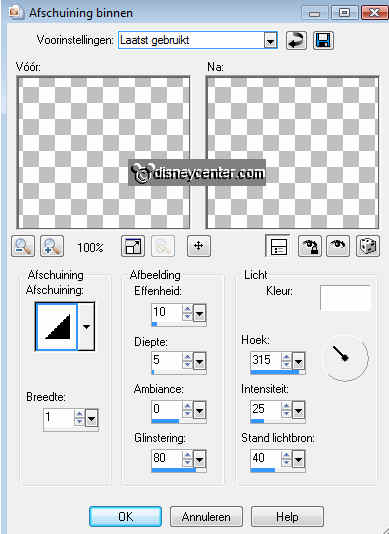Click the Hoek angle dial control
This screenshot has height=534, width=389.
[x=345, y=358]
